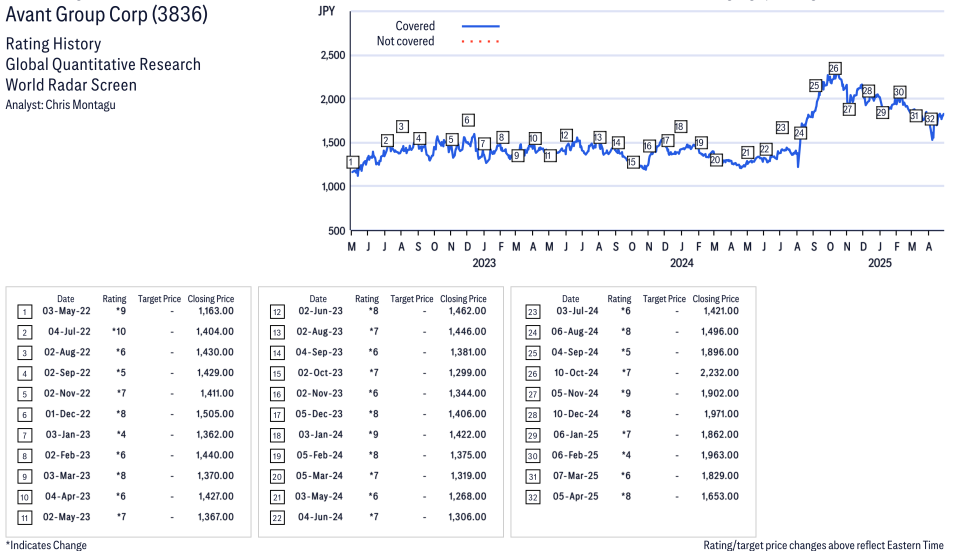Image resolution: width=955 pixels, height=551 pixels.
Task: Click the 2,500 y-axis label
Action: [x=333, y=55]
